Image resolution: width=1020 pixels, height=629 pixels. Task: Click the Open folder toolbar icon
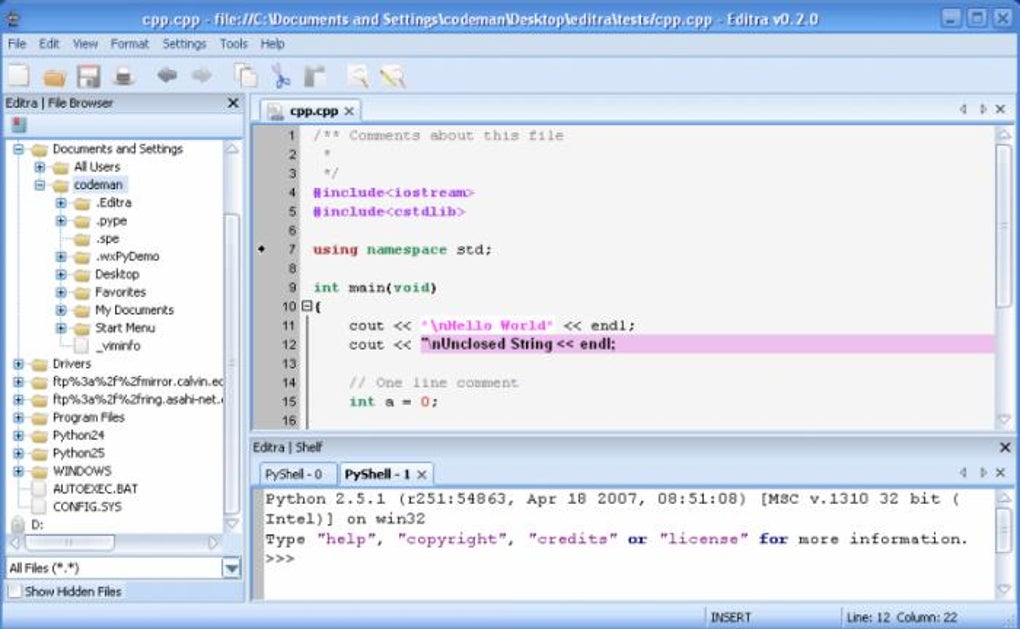54,76
